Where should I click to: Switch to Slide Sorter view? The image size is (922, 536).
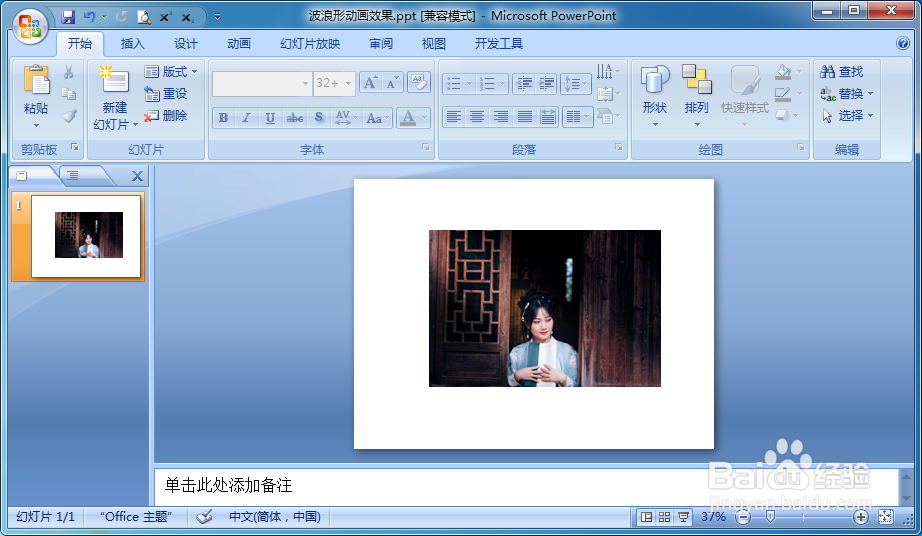pyautogui.click(x=664, y=517)
